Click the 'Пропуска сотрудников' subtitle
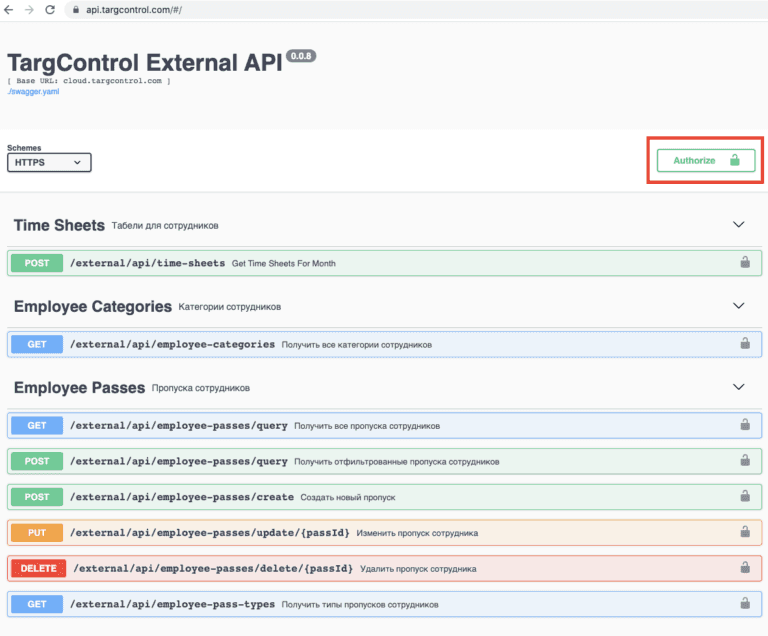This screenshot has height=636, width=768. [x=201, y=388]
